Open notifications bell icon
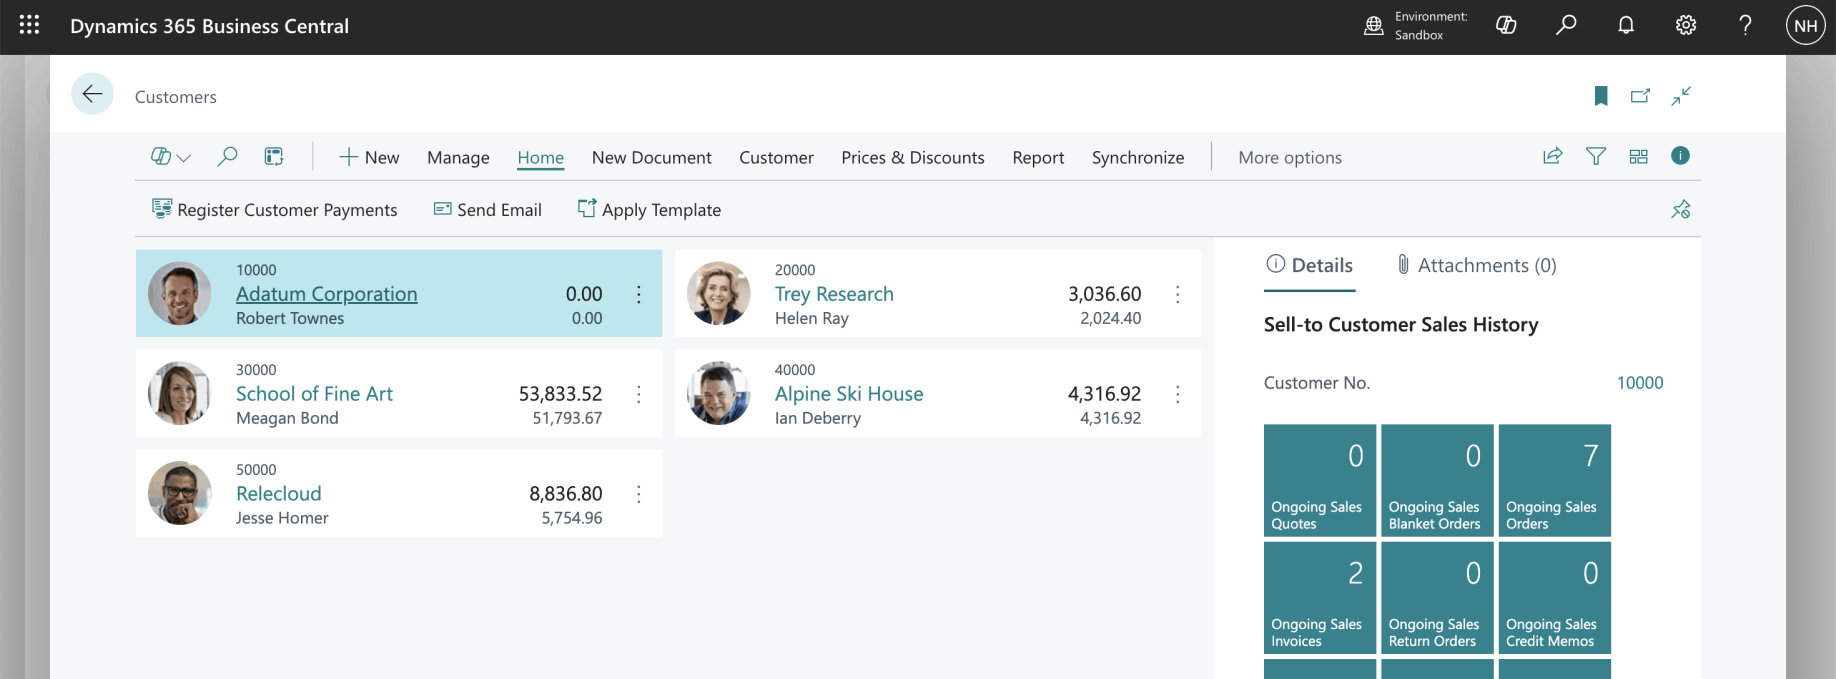Viewport: 1836px width, 679px height. [x=1626, y=26]
